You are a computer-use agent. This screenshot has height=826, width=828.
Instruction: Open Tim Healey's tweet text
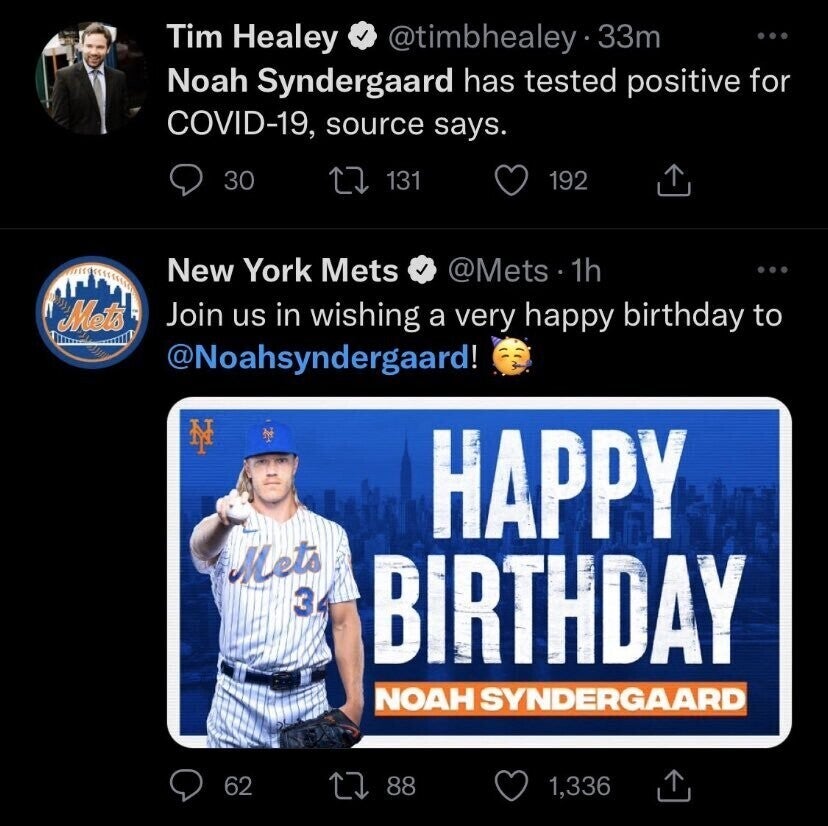478,102
